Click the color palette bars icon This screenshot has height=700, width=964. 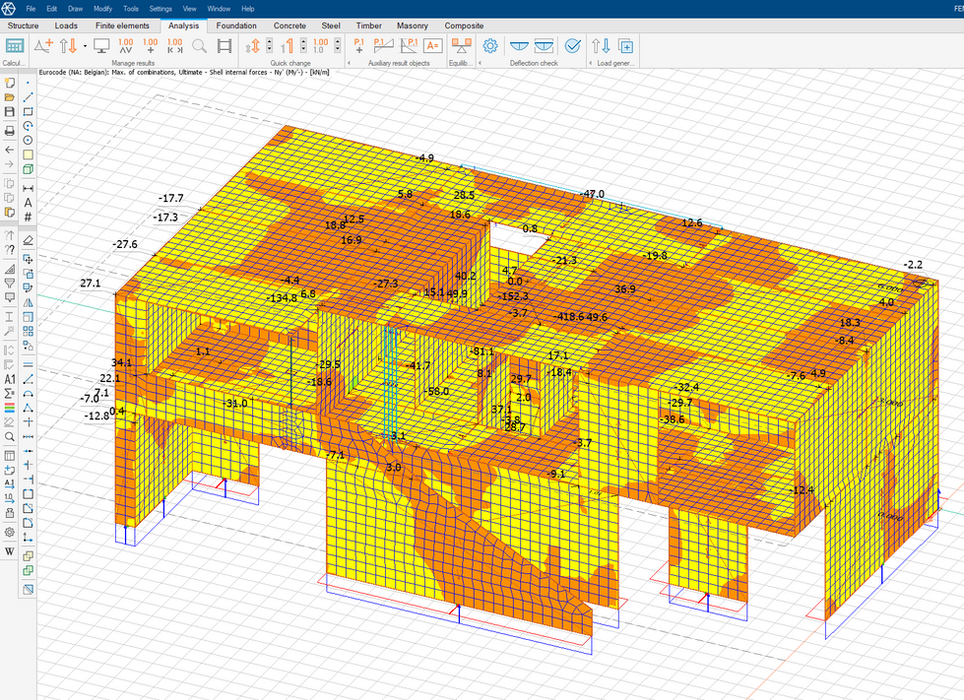click(x=10, y=408)
